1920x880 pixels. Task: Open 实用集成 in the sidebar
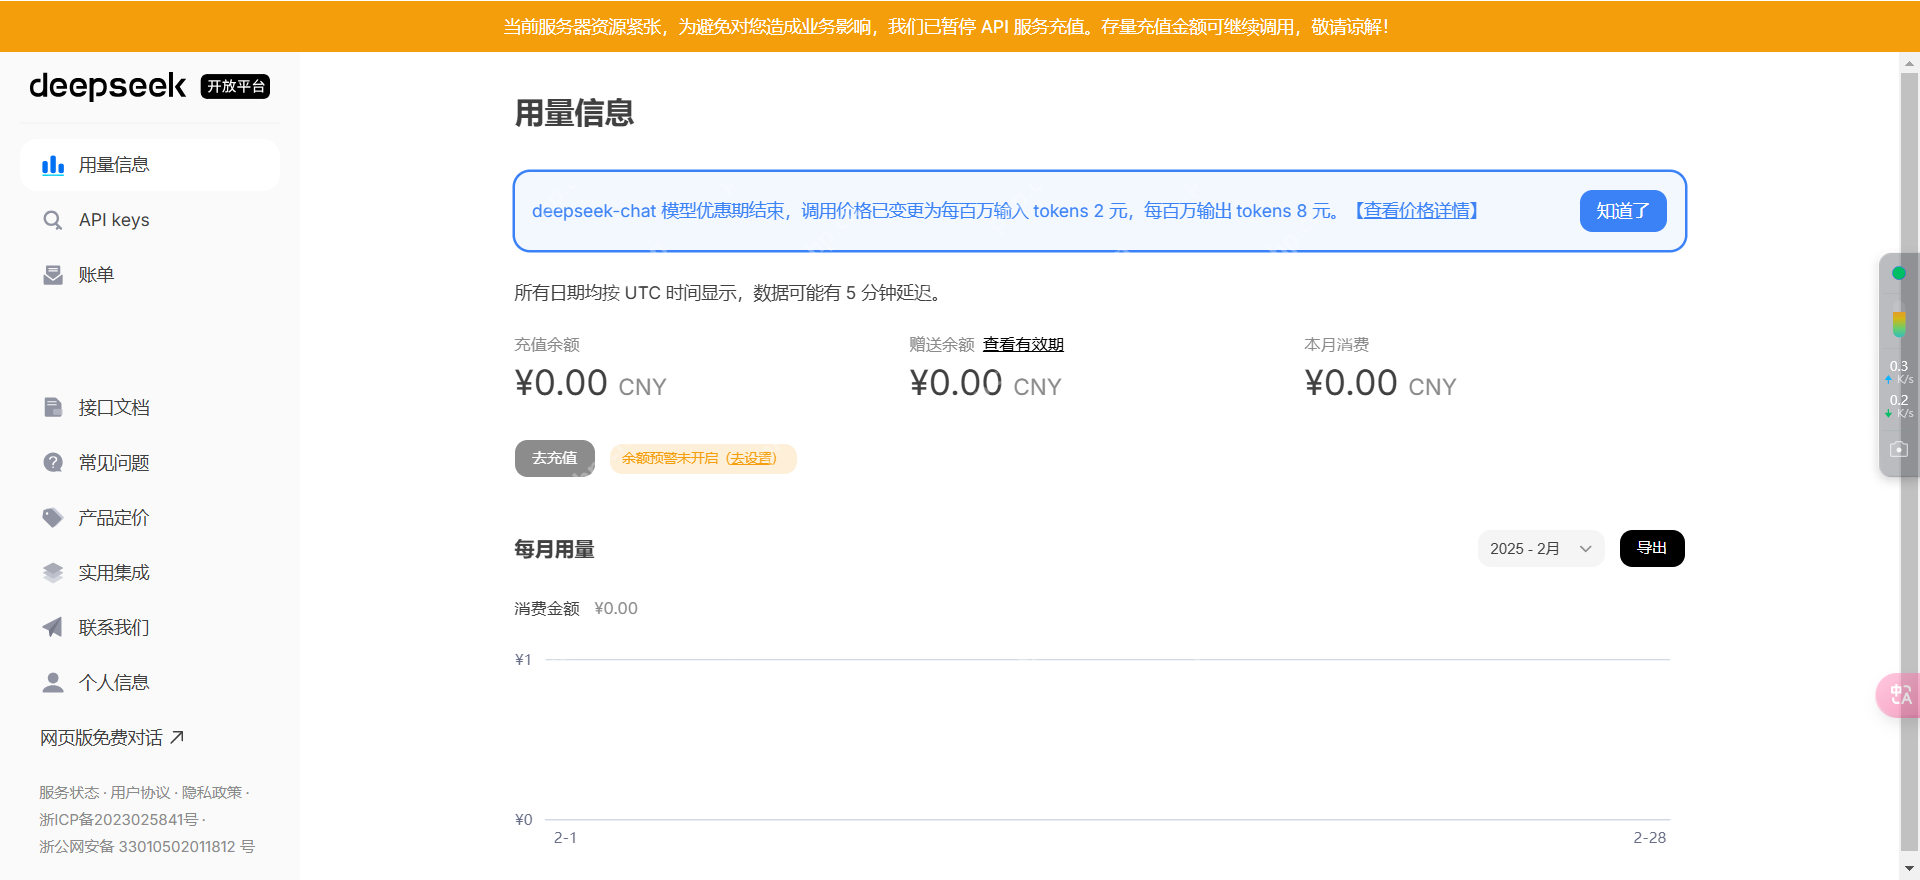pyautogui.click(x=150, y=573)
